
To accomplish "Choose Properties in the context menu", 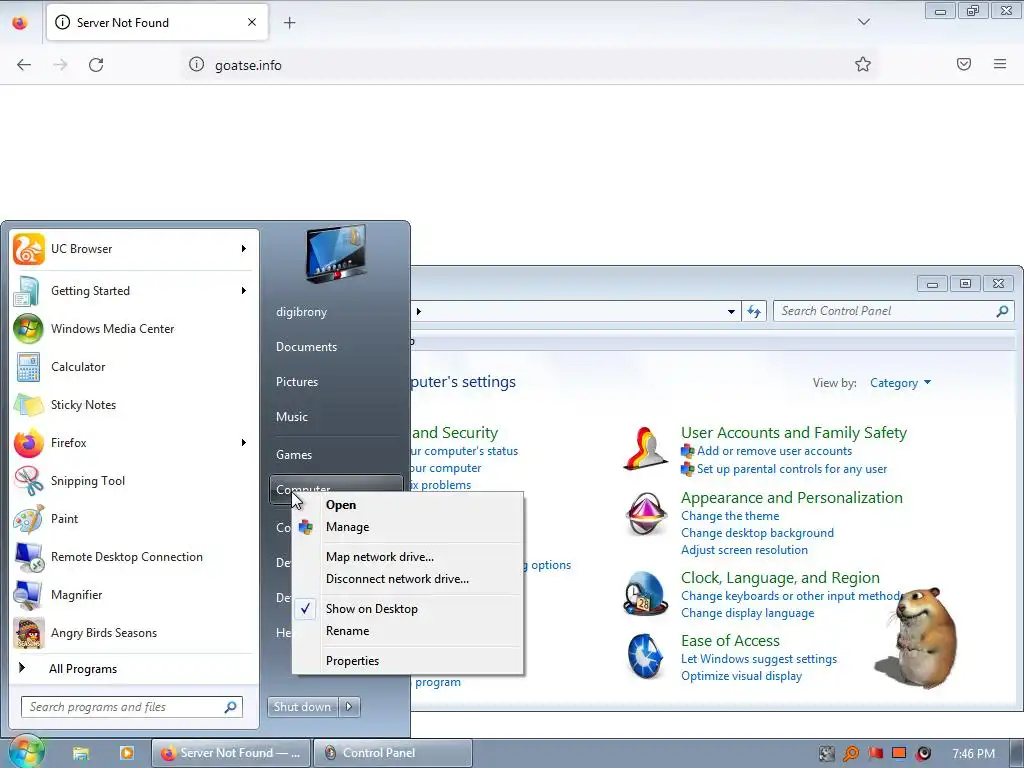I will click(408, 661).
